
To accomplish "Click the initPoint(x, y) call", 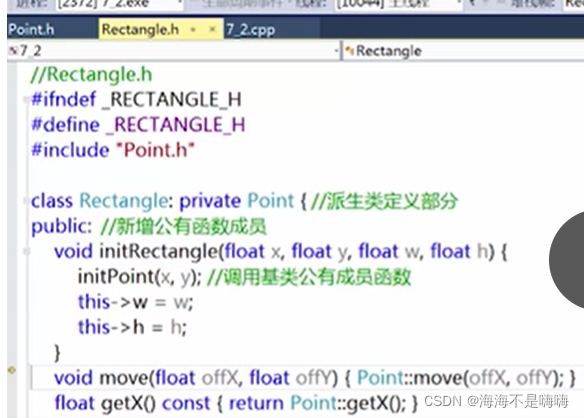I will [139, 277].
